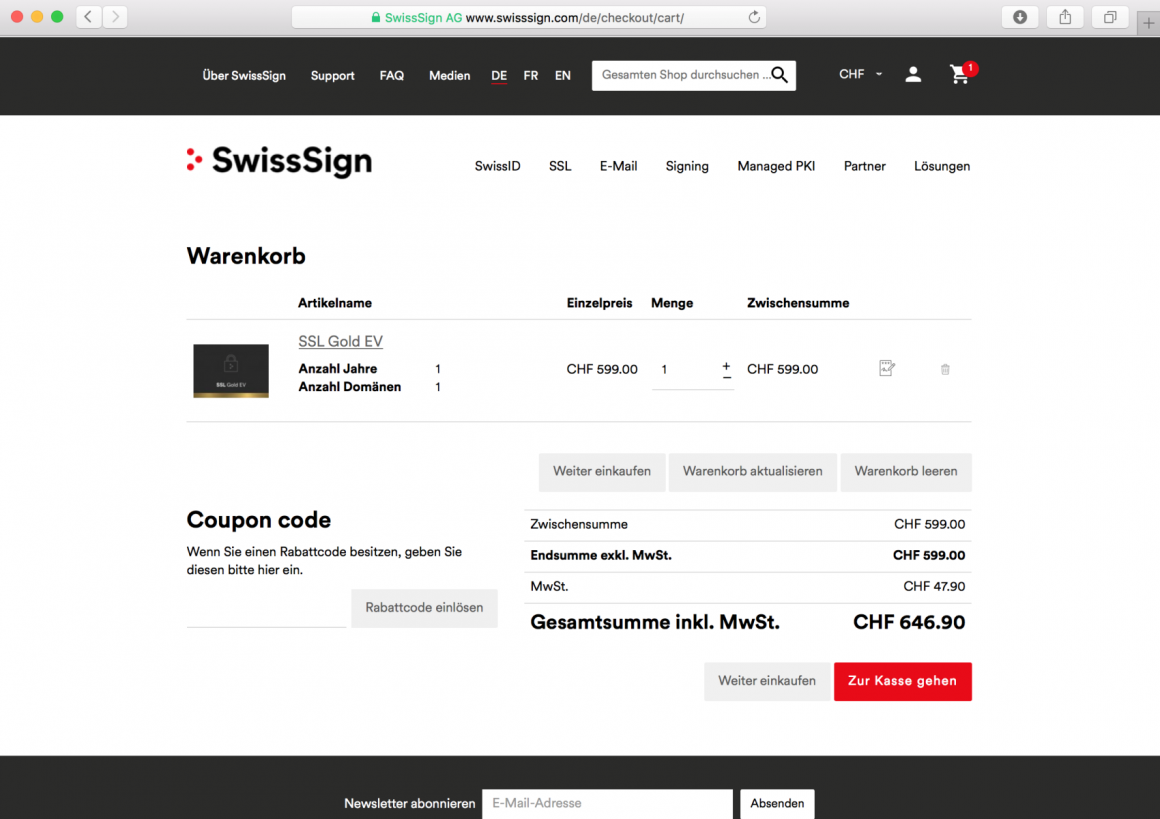Screen dimensions: 1160x819
Task: Focus the newsletter E-Mail-Adresse field
Action: point(607,803)
